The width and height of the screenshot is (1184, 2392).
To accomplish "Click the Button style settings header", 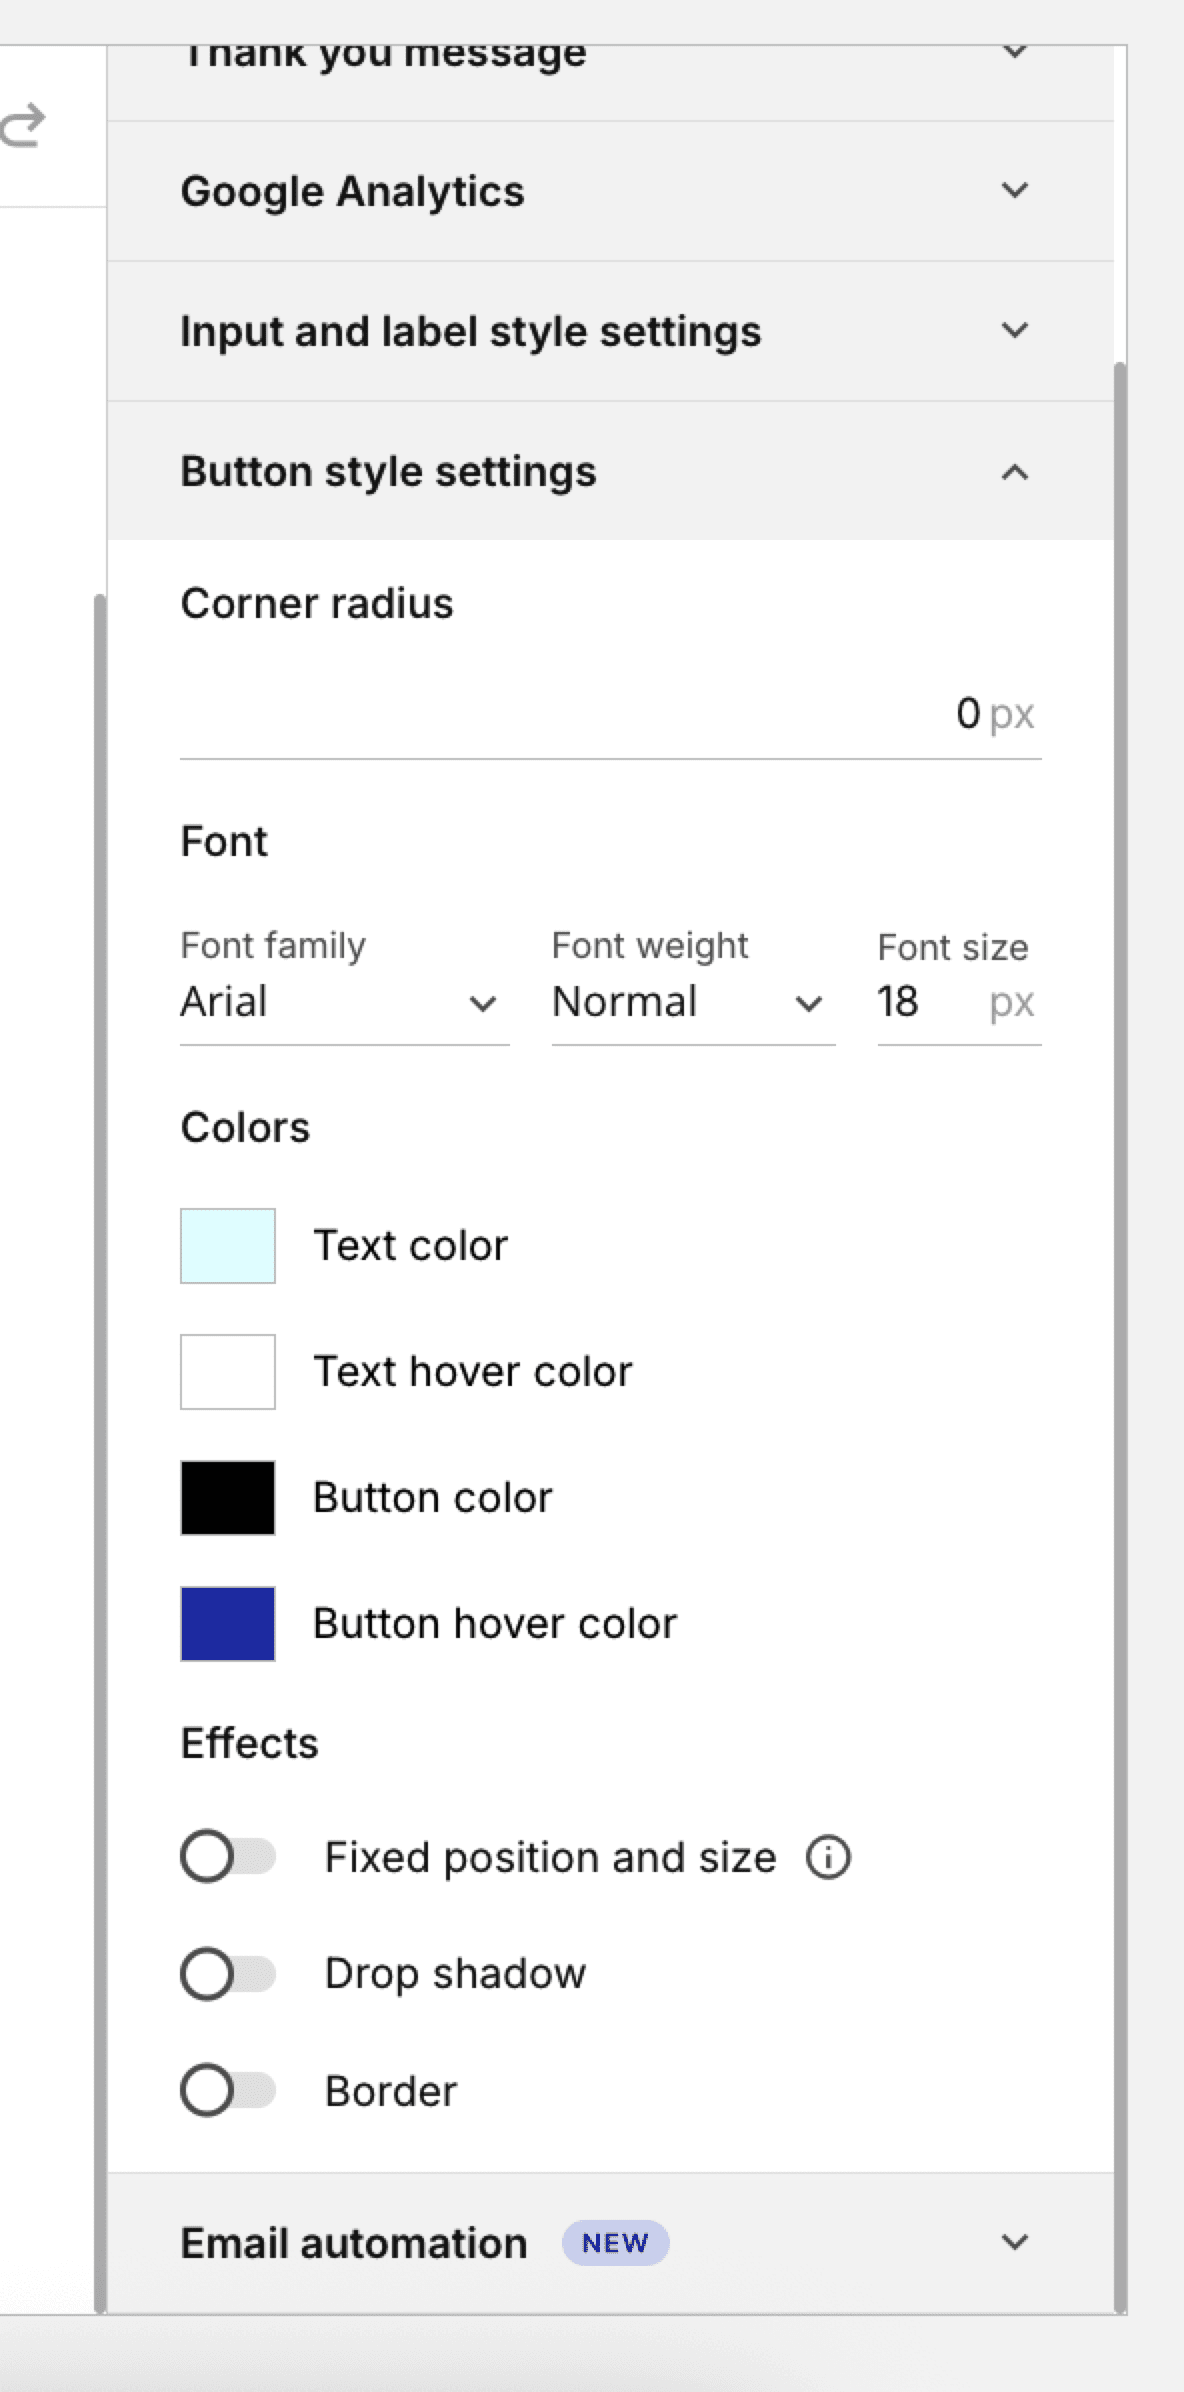I will tap(610, 471).
